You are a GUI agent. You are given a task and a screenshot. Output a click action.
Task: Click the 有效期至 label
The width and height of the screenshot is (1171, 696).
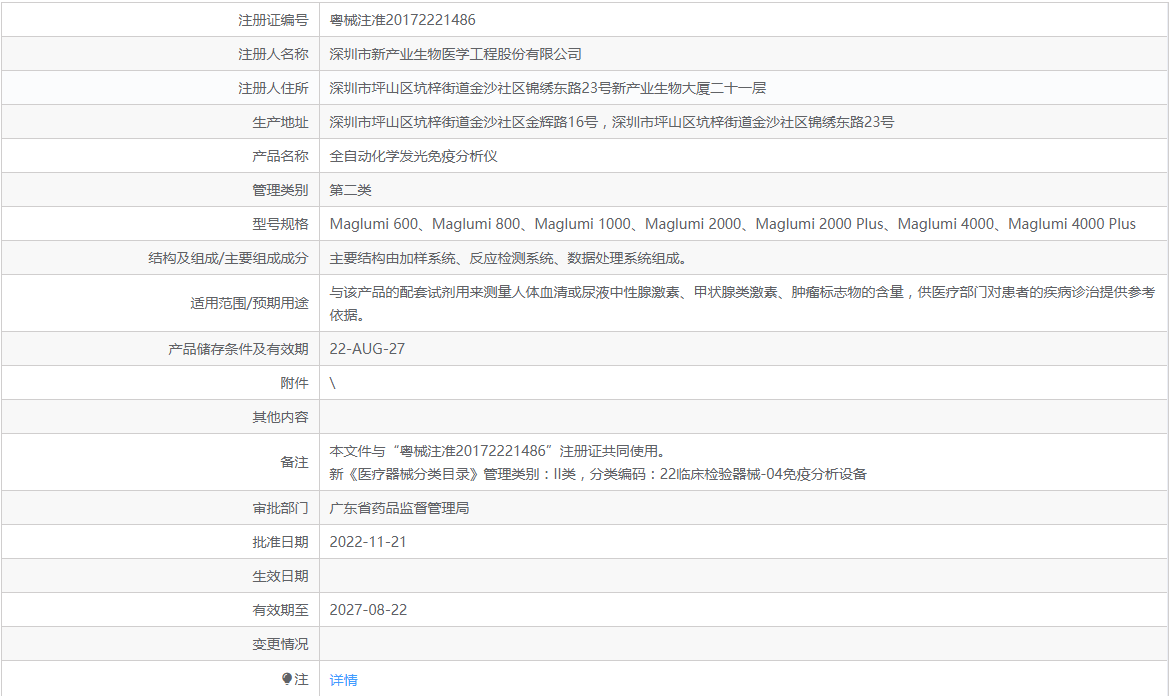coord(280,610)
